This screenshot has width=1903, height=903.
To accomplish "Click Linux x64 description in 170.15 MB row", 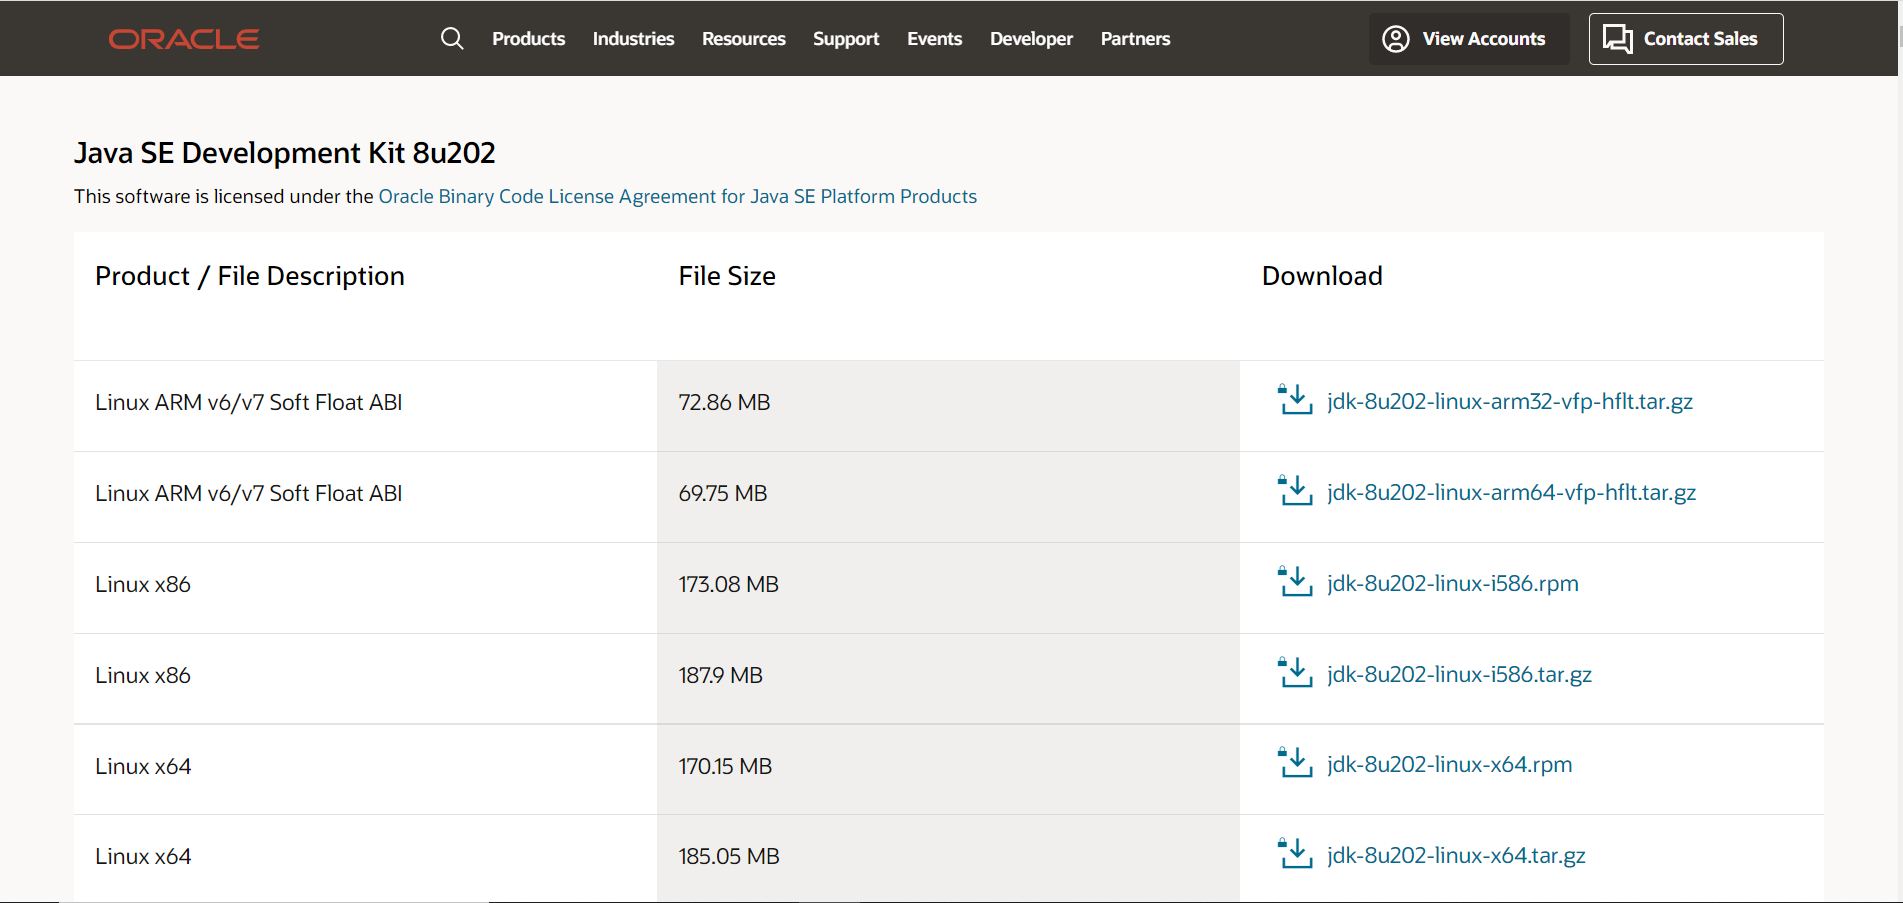I will click(143, 766).
